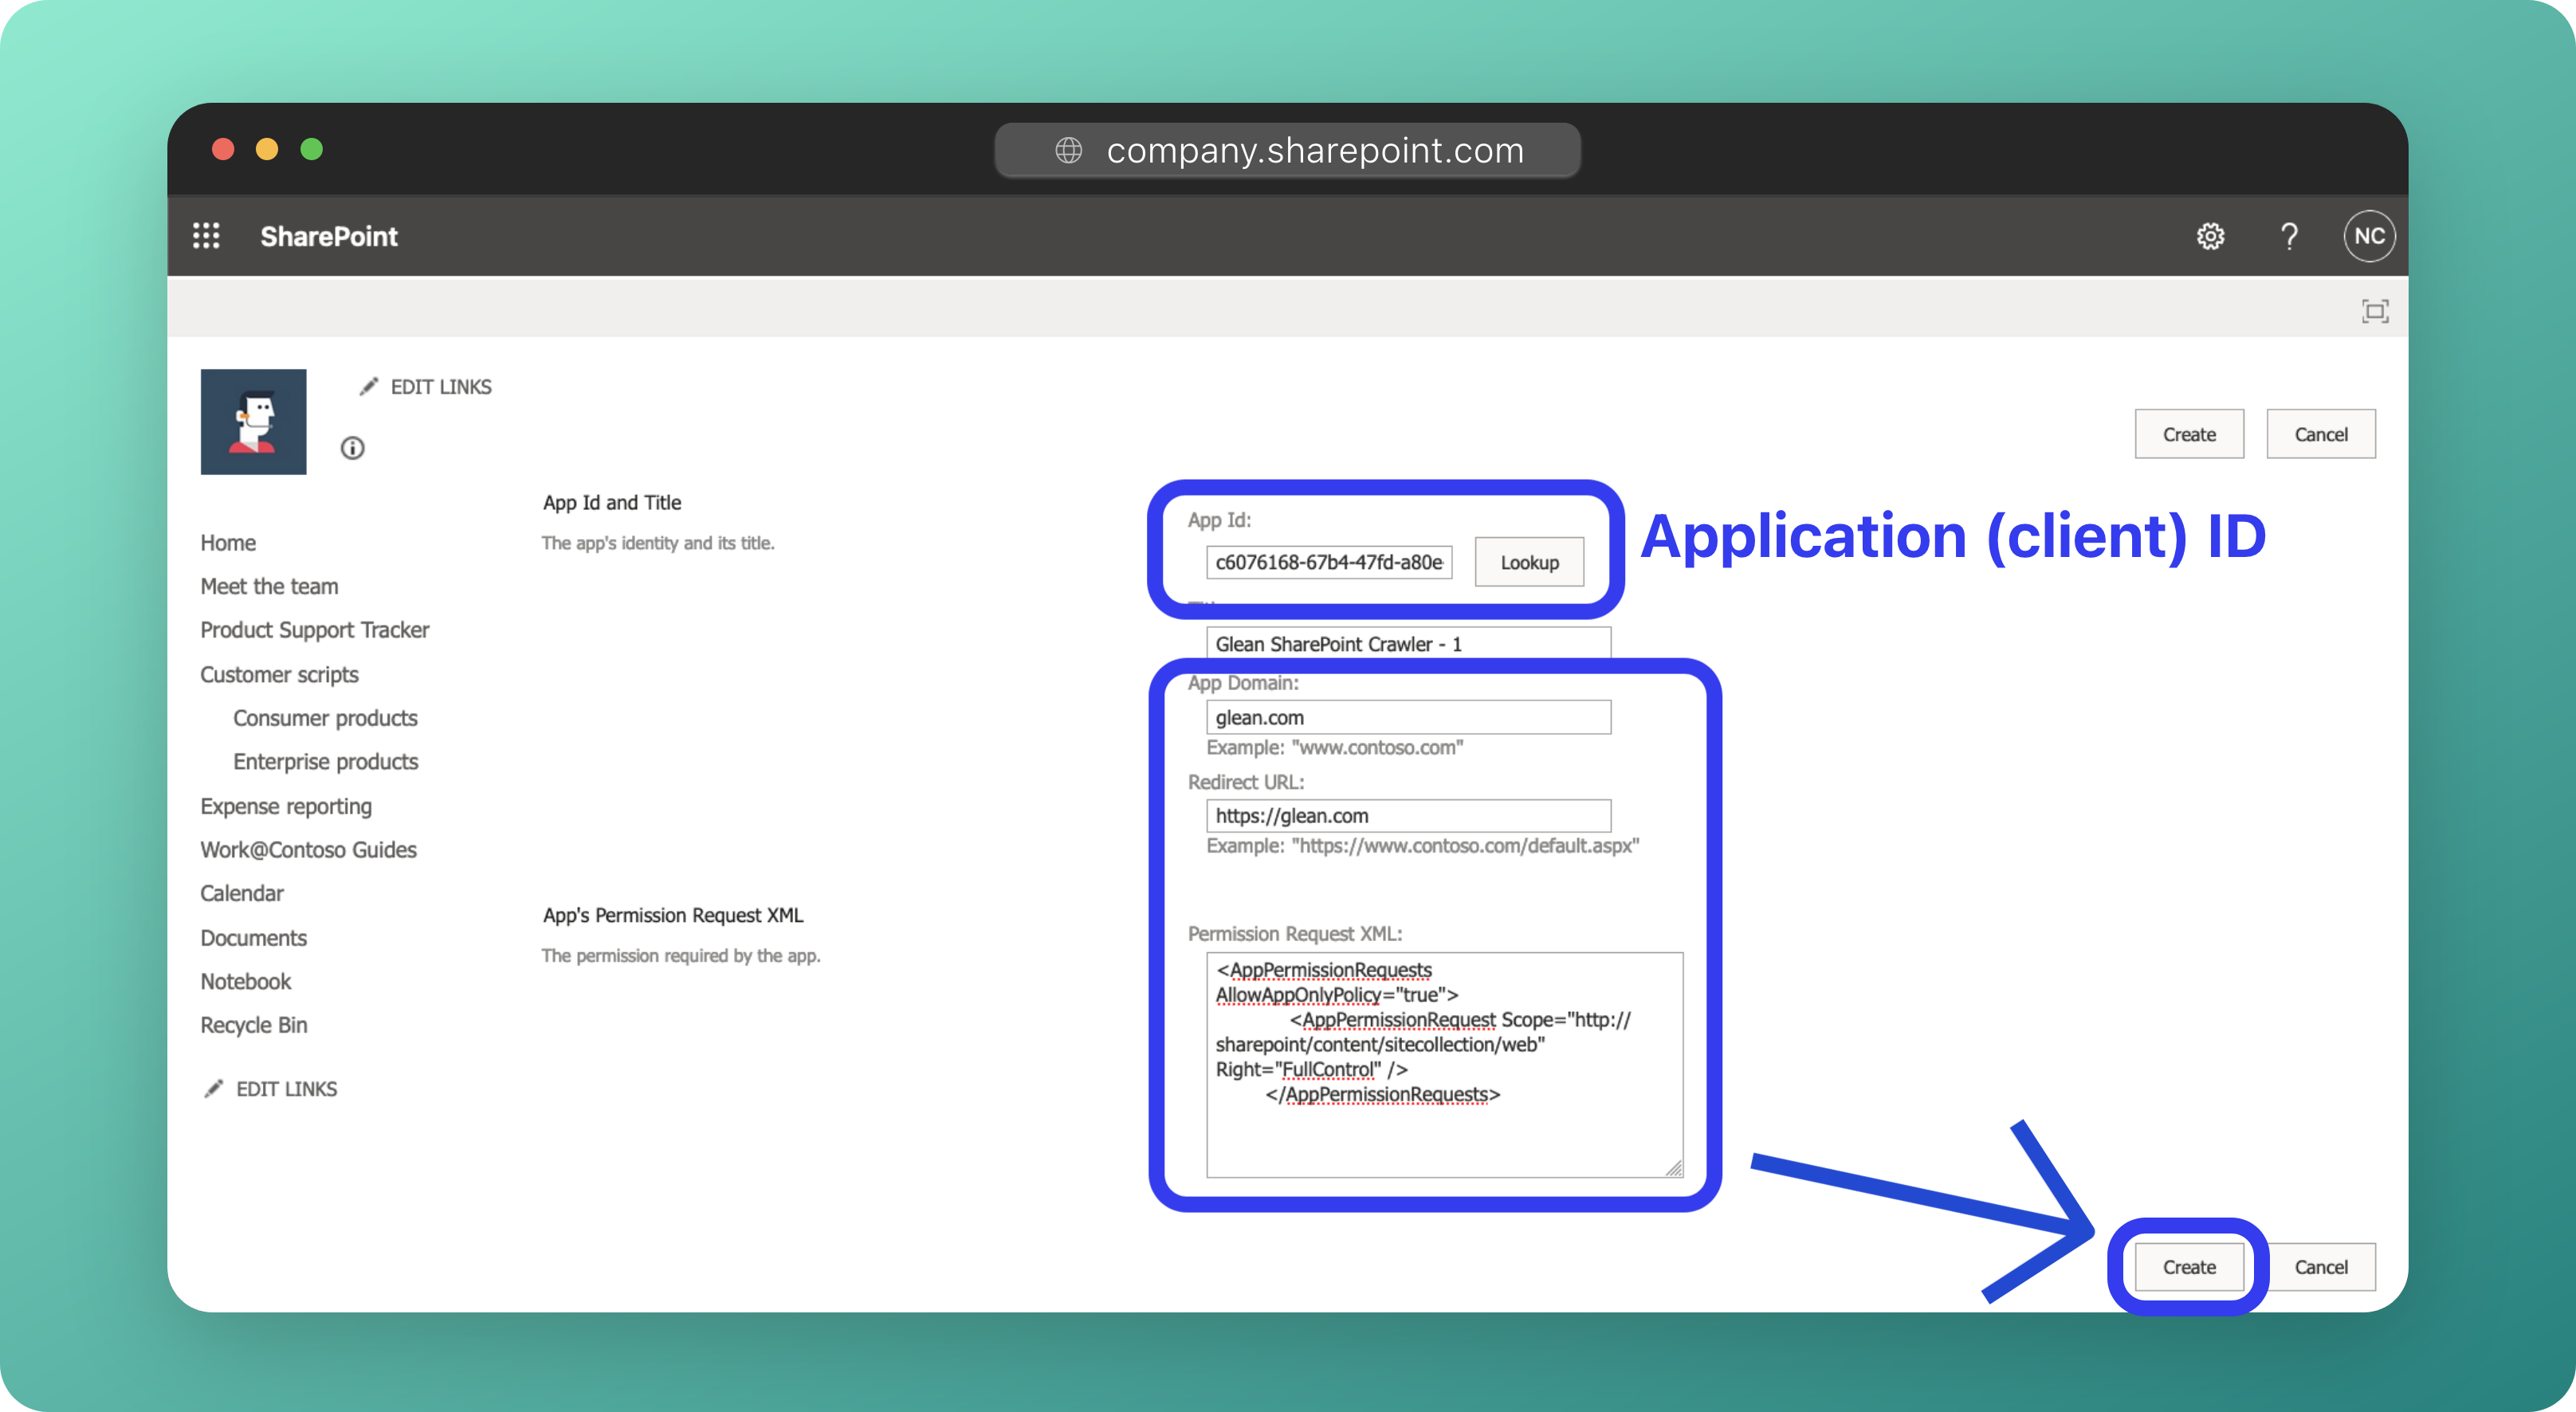Open Product Support Tracker nav link
The width and height of the screenshot is (2576, 1412).
[314, 630]
